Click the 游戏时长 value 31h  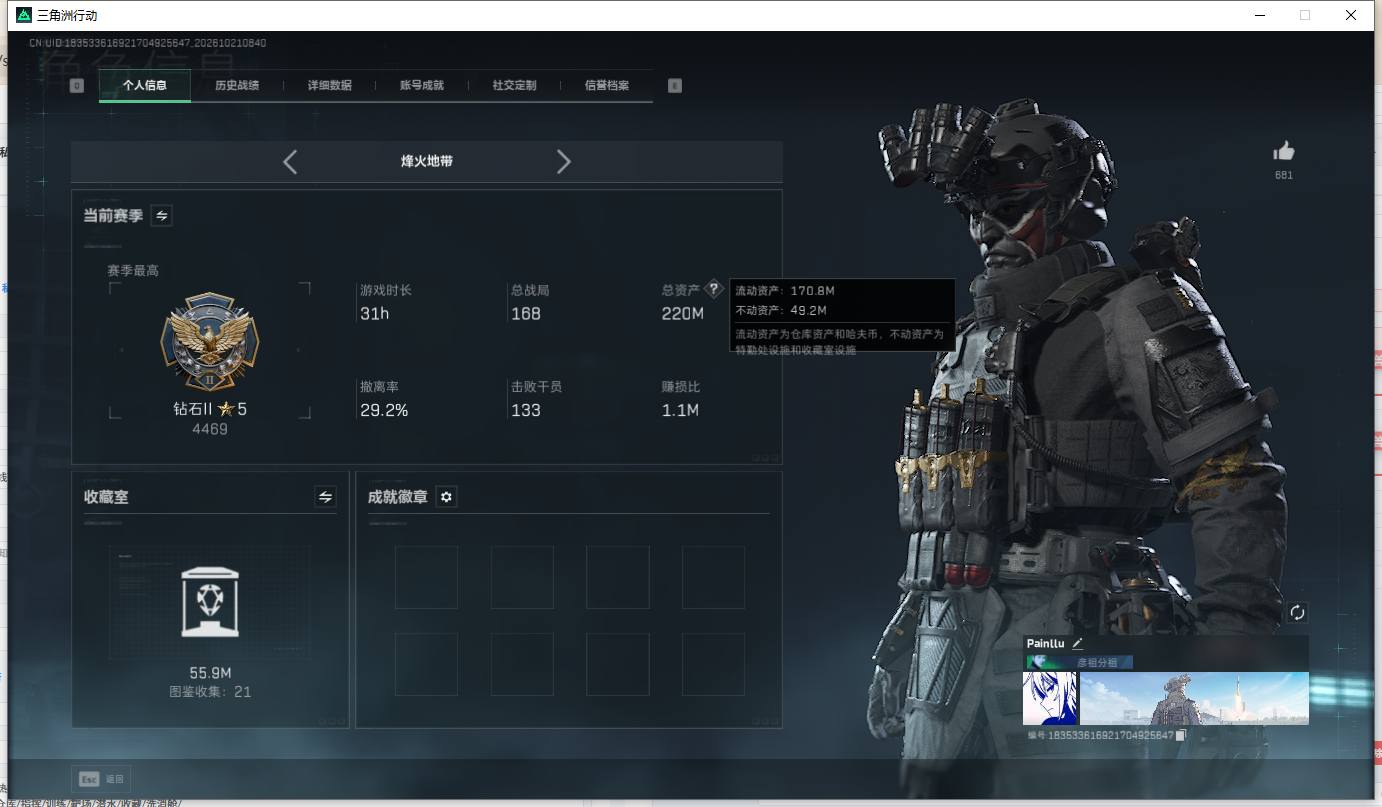[375, 314]
